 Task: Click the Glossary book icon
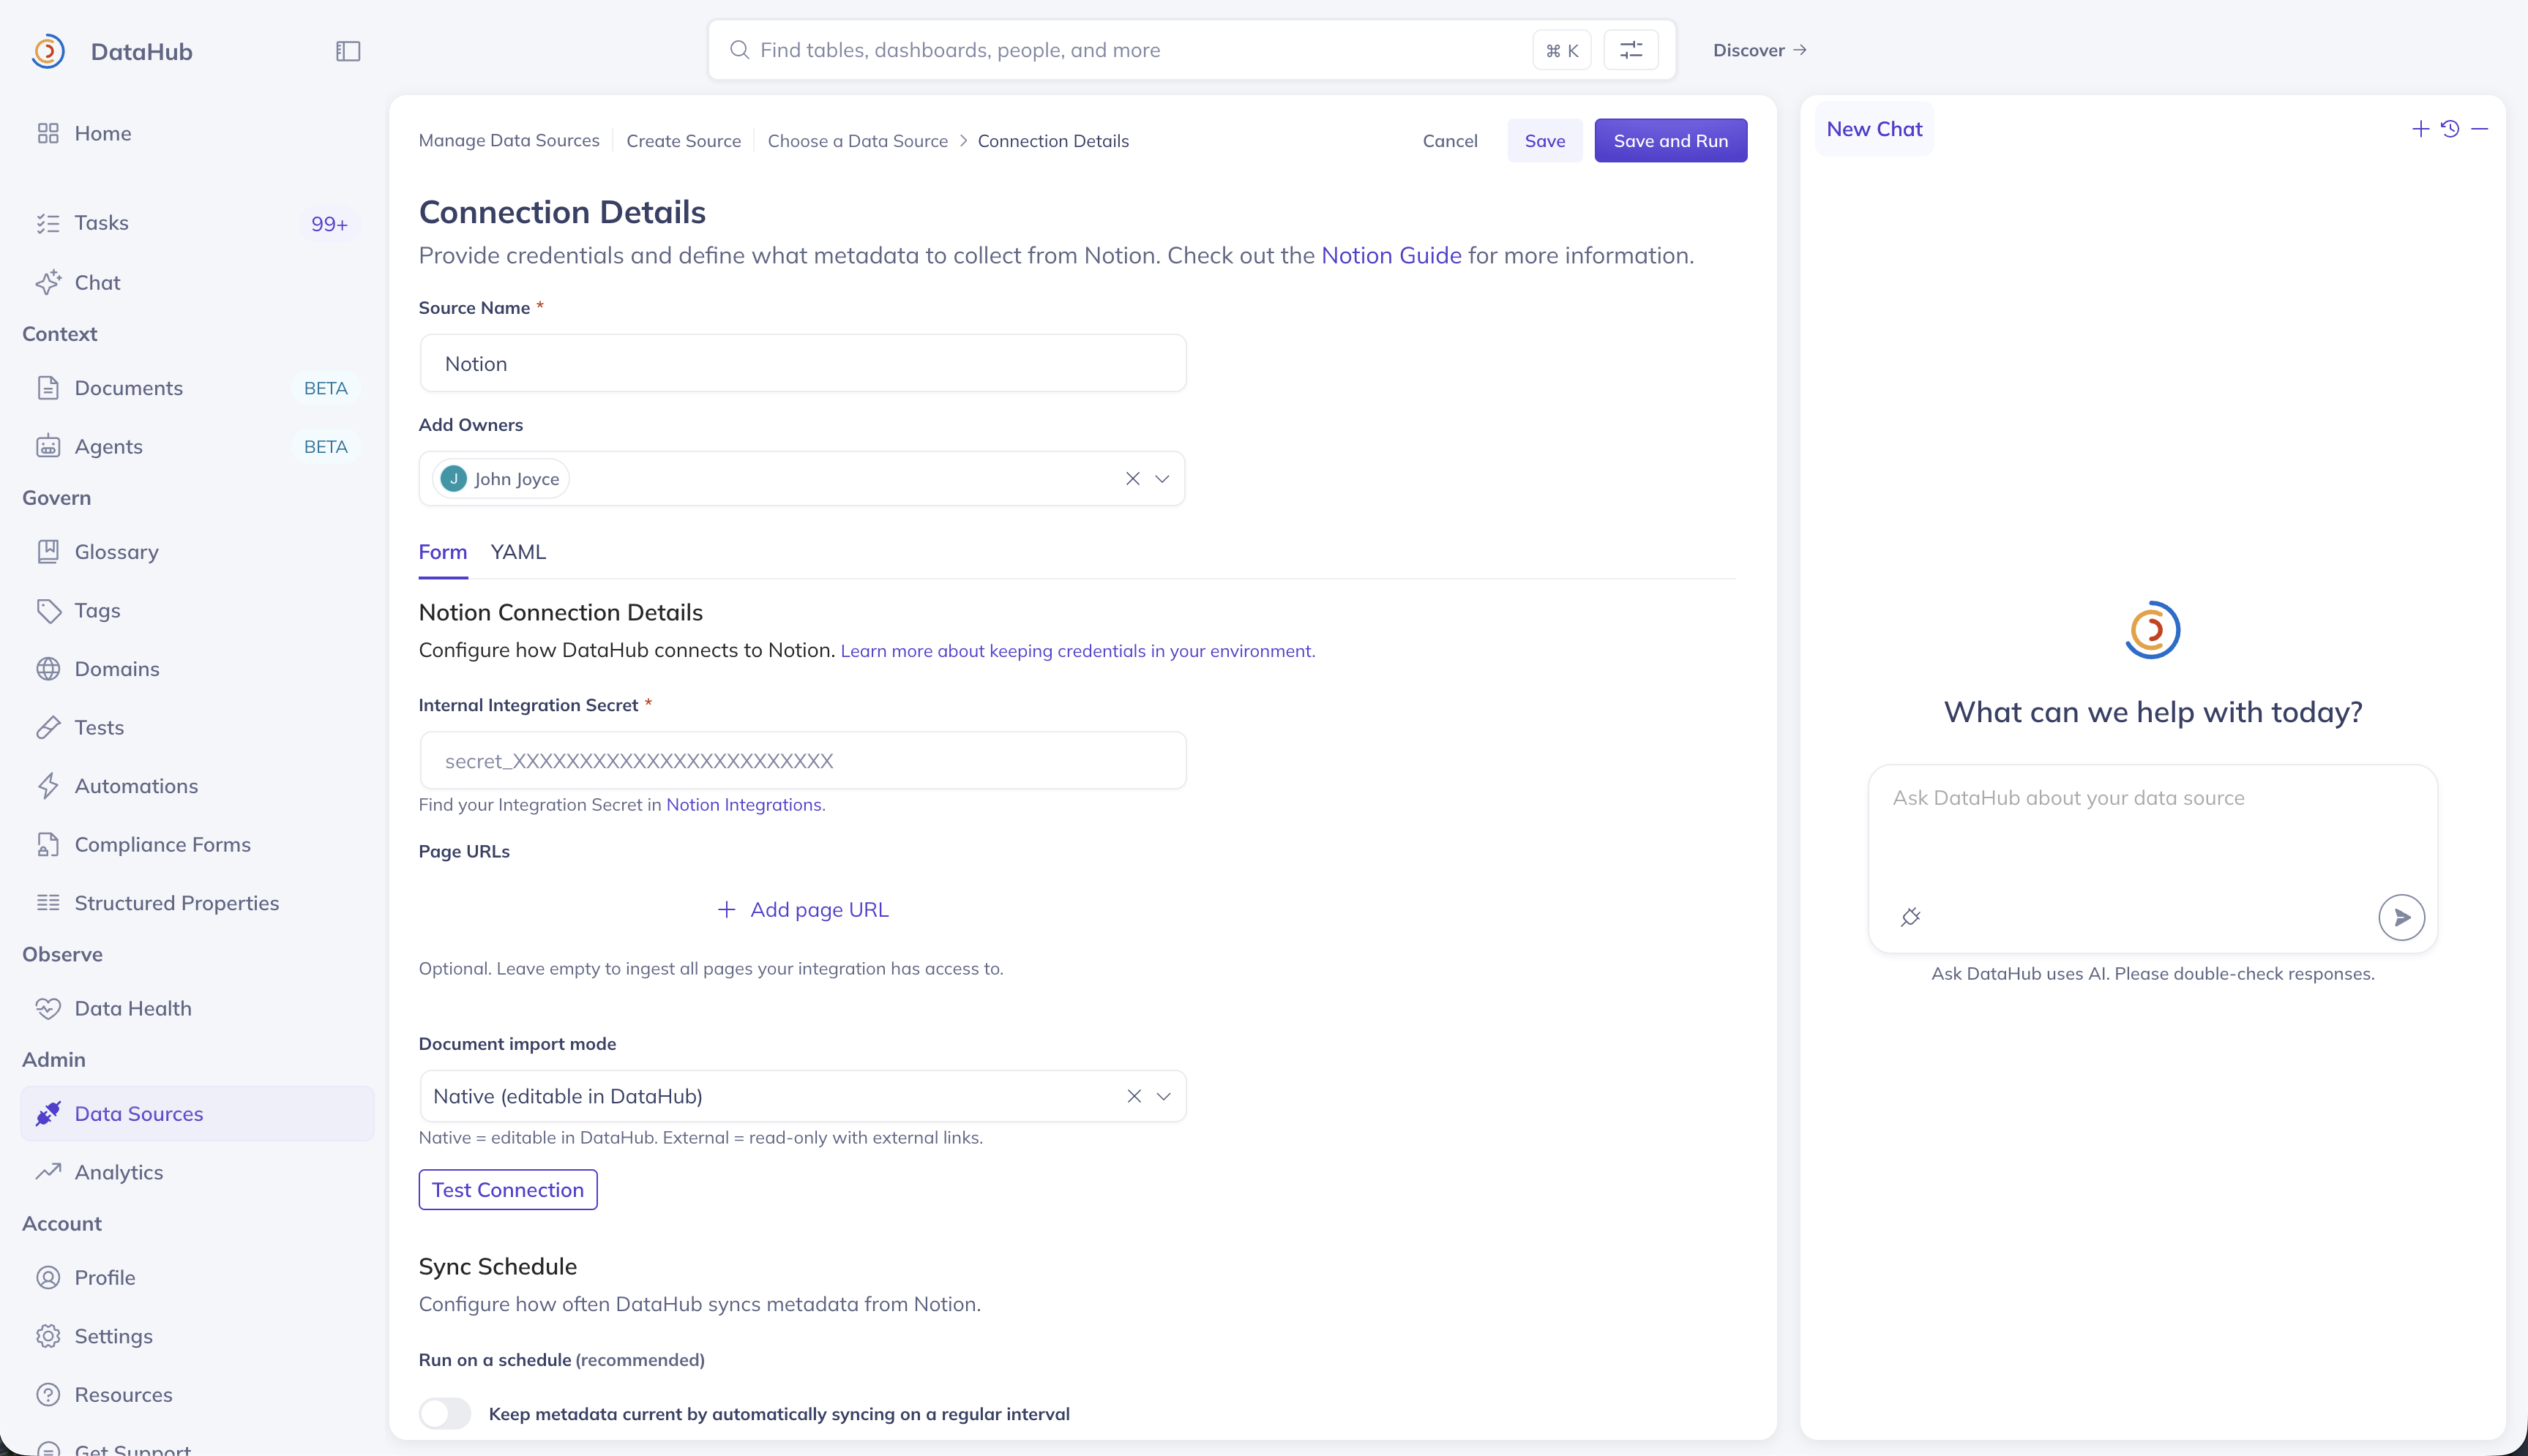click(48, 552)
